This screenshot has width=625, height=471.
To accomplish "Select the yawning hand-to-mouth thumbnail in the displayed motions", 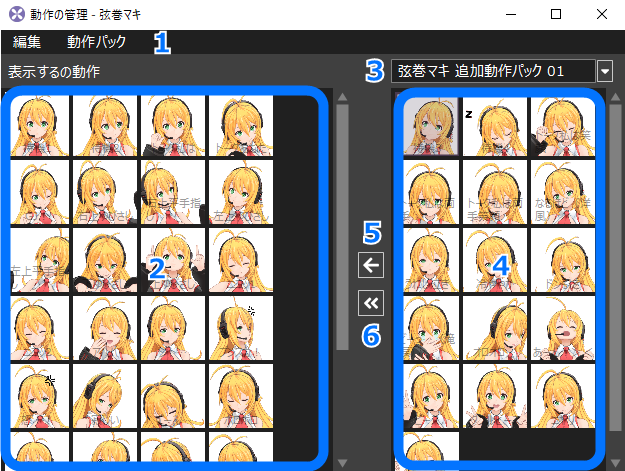I will [x=105, y=328].
